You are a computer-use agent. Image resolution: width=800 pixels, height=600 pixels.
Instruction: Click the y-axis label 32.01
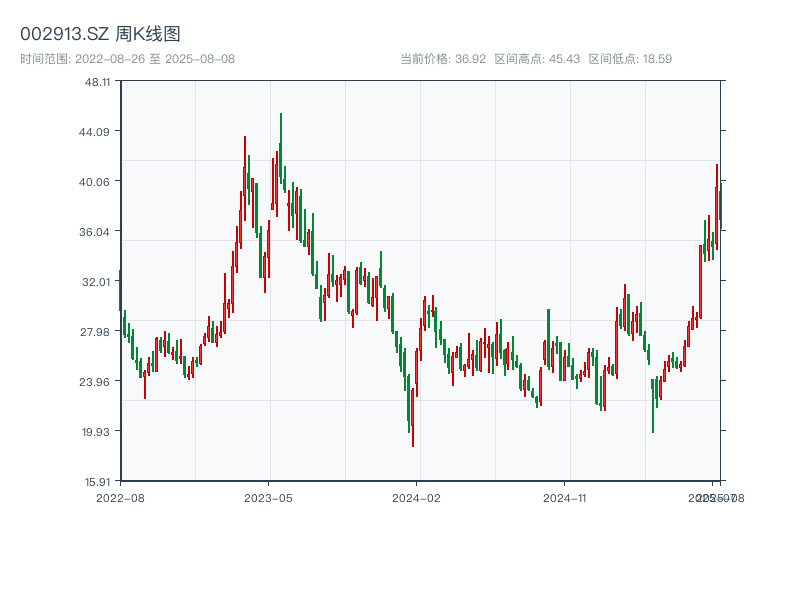[x=96, y=282]
